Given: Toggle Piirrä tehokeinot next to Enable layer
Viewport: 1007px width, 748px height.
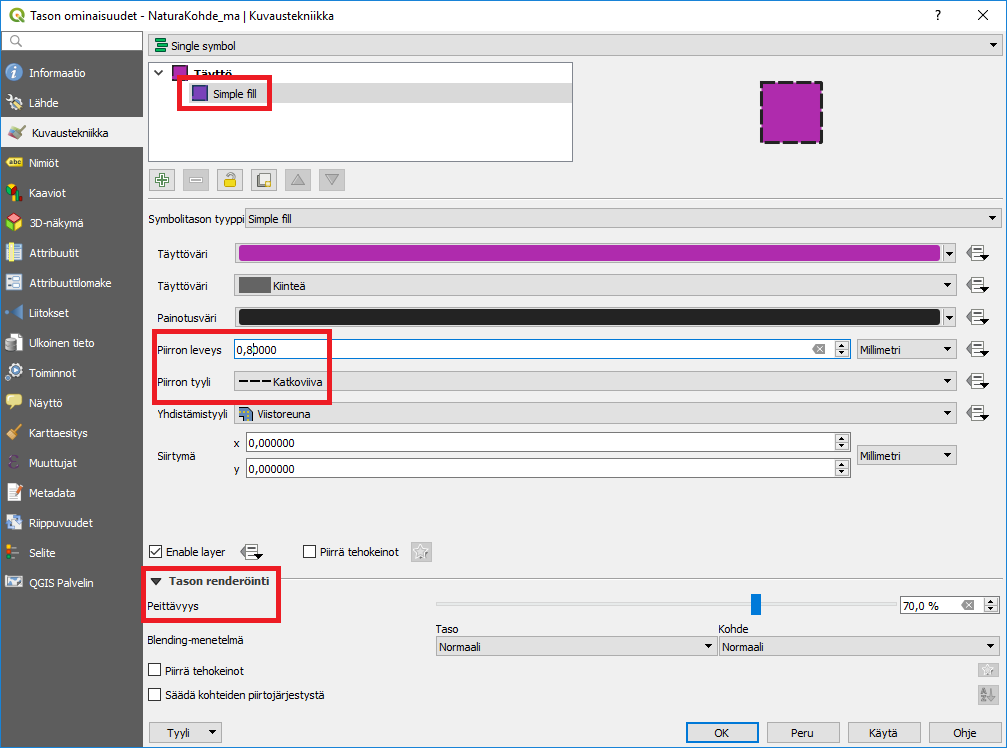Looking at the screenshot, I should click(310, 551).
